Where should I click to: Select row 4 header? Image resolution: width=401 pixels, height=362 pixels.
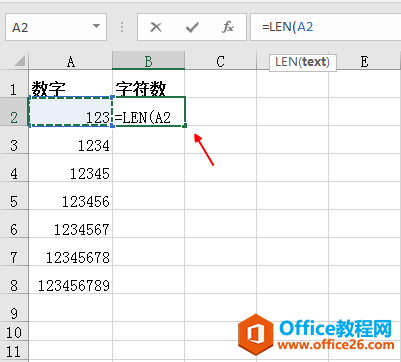[x=14, y=168]
